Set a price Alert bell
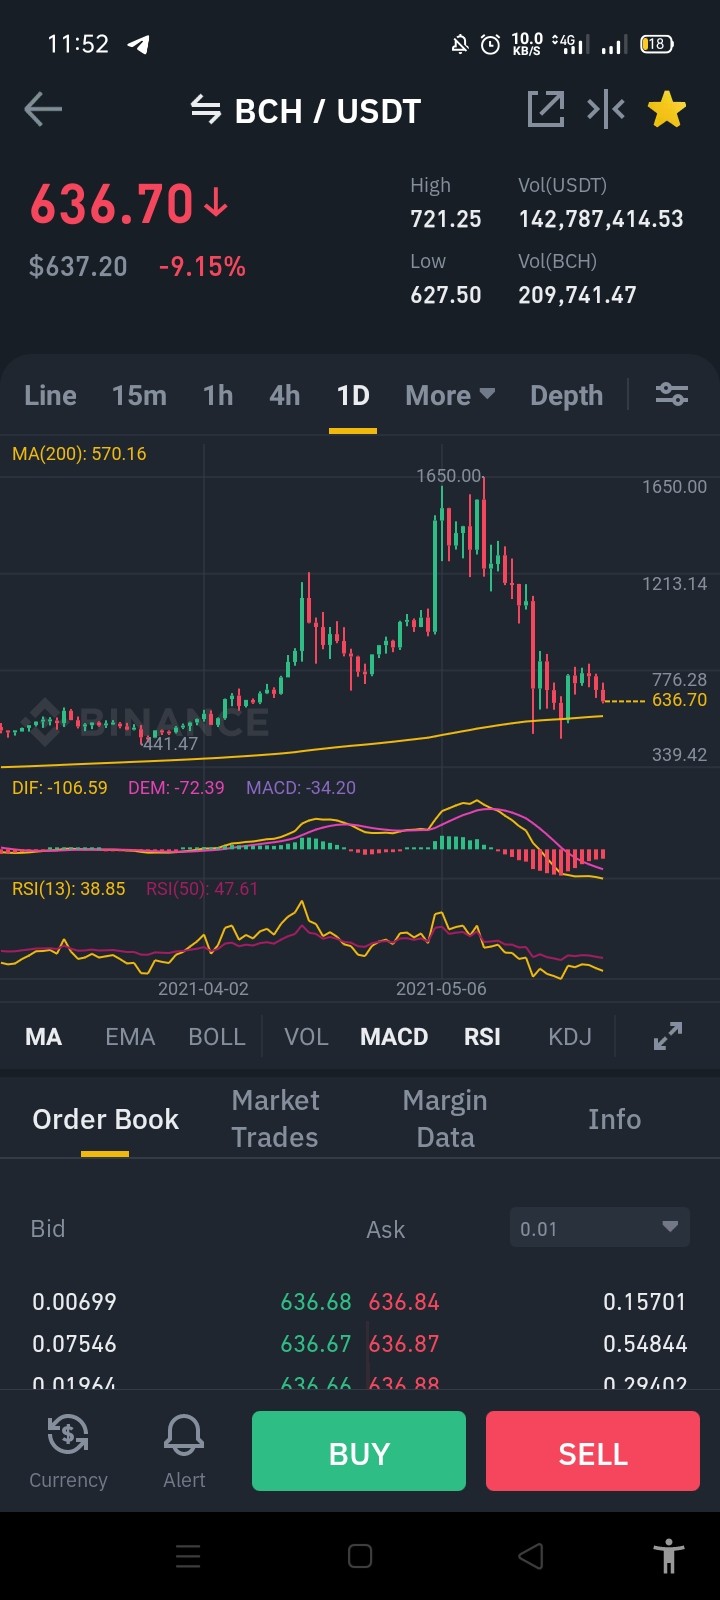The image size is (720, 1600). (184, 1452)
